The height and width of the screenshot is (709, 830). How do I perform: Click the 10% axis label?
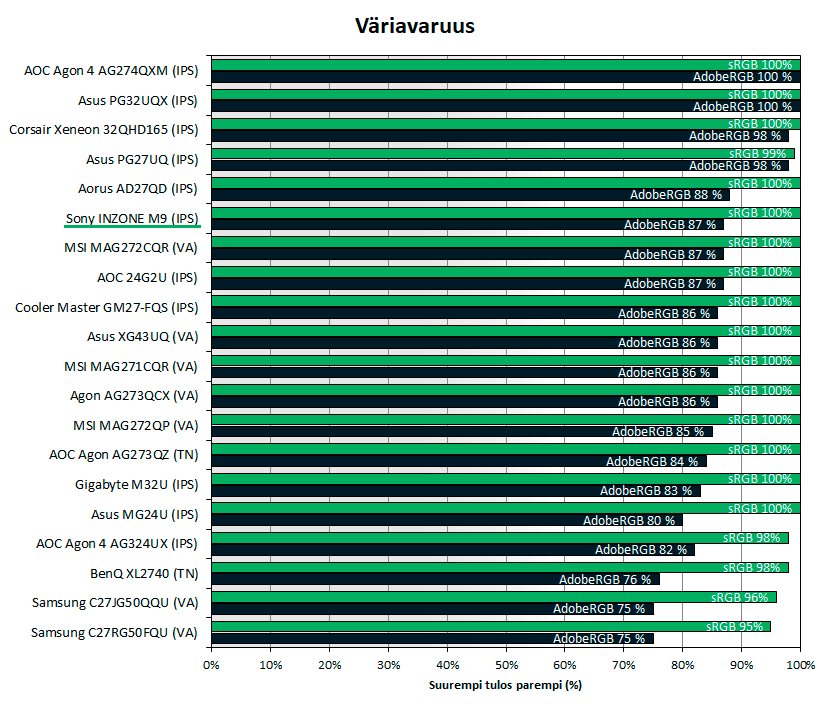(x=270, y=665)
